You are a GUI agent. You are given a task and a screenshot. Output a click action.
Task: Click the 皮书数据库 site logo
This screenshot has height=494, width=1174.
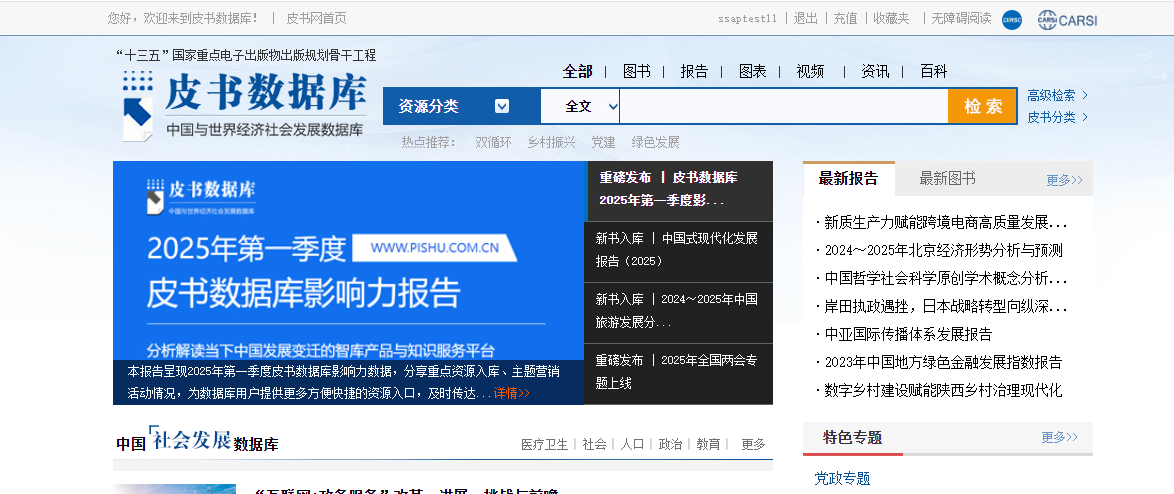245,105
